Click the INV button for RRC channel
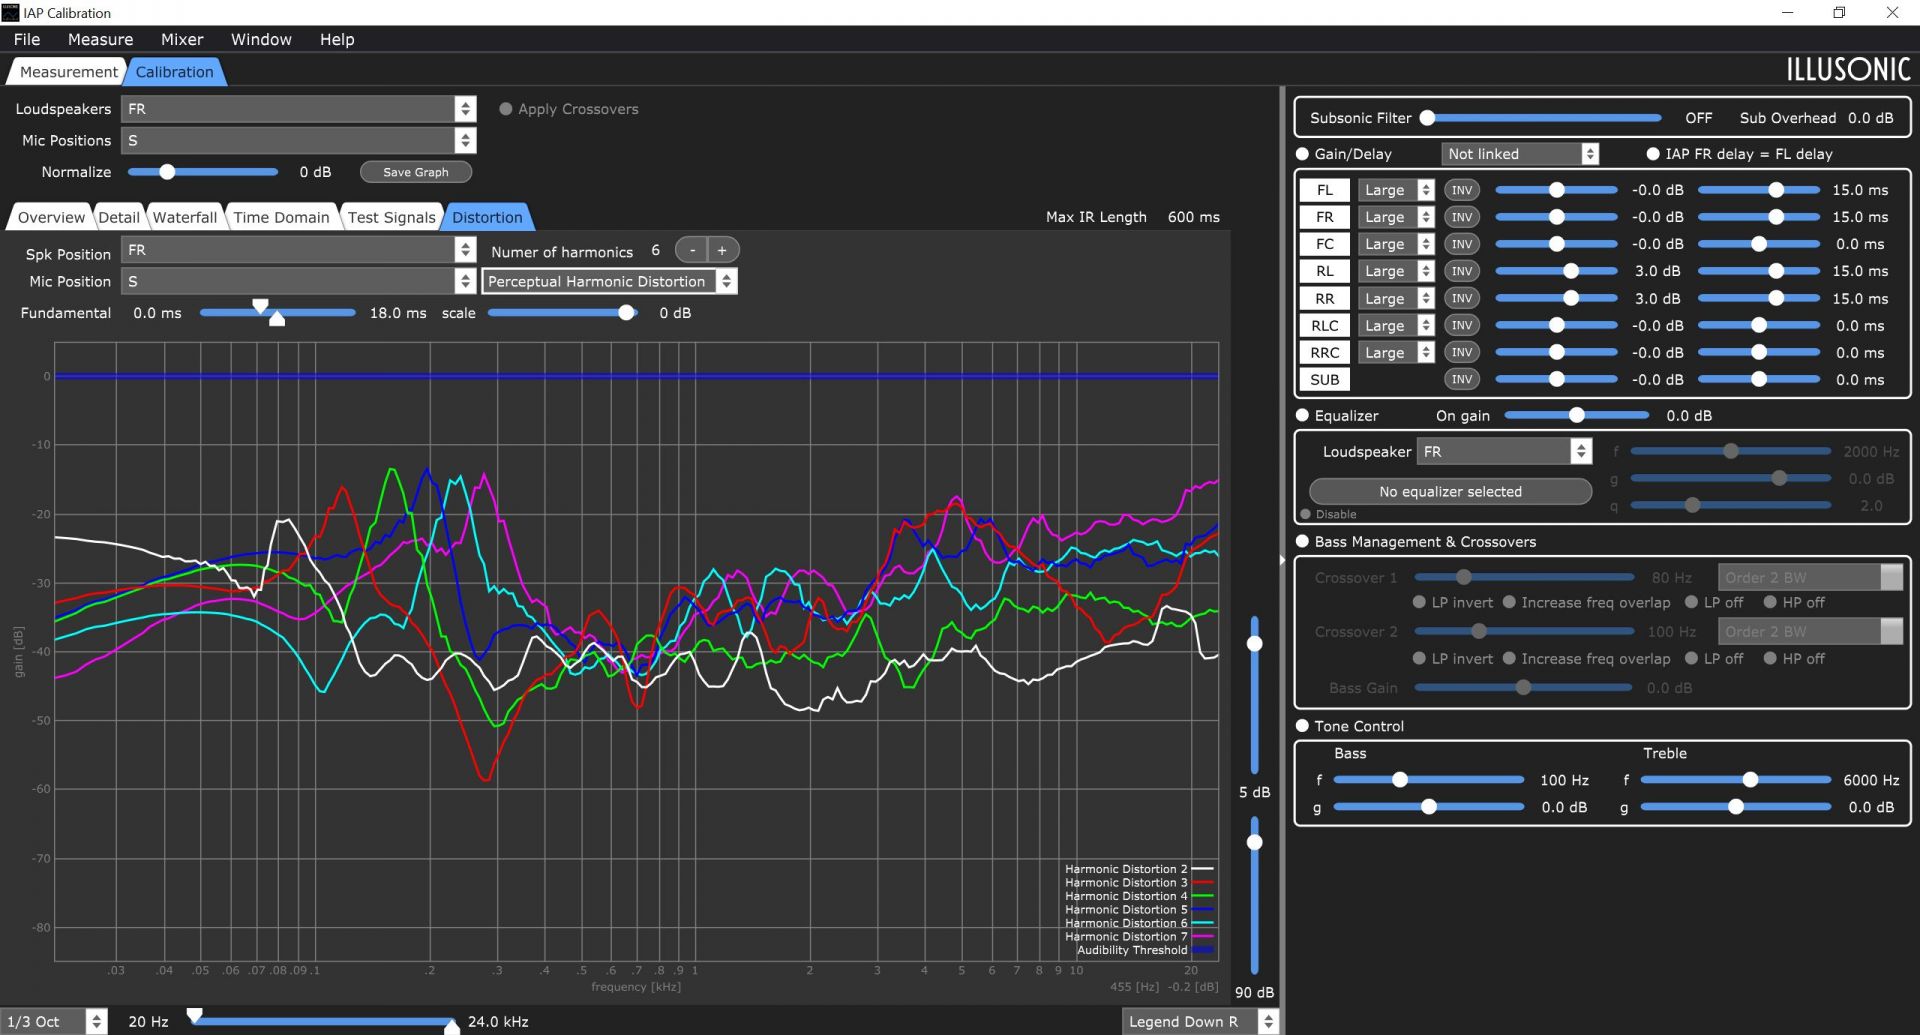The height and width of the screenshot is (1035, 1920). [1461, 352]
